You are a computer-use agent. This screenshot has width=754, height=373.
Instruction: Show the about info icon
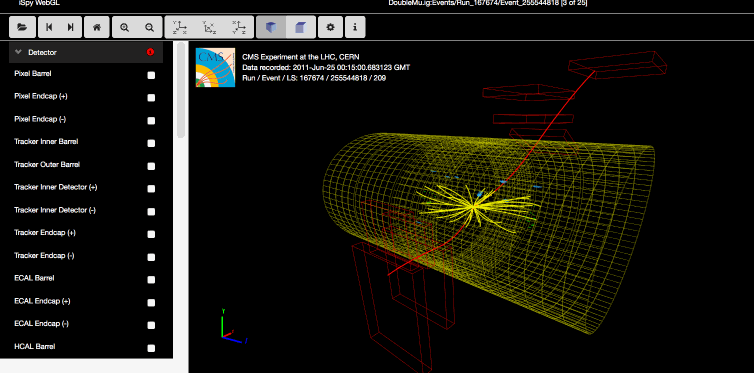[x=355, y=27]
